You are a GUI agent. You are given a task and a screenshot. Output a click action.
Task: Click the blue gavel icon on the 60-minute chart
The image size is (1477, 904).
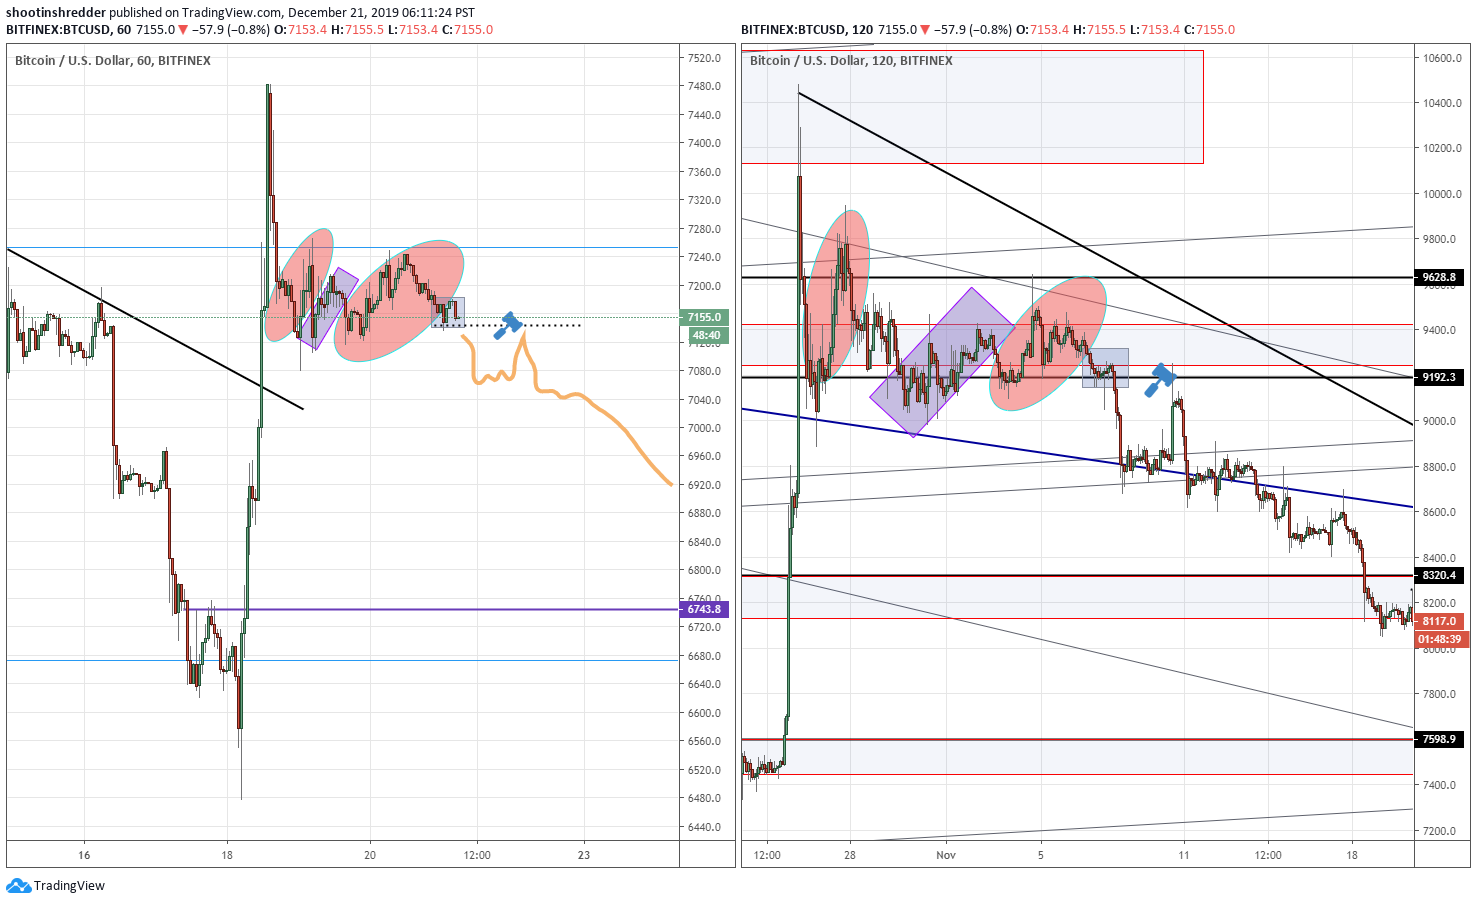click(x=509, y=326)
